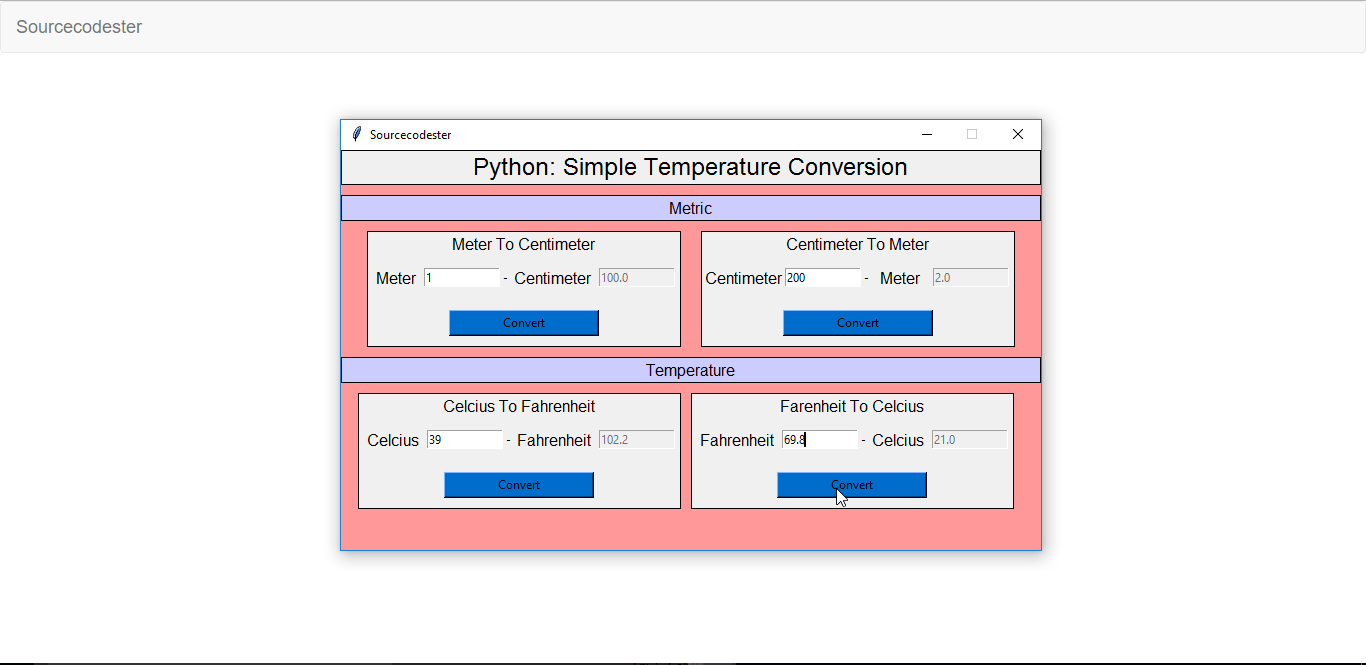Click the 'Celcius To Fahrenheit' heading
The image size is (1366, 665).
click(519, 407)
